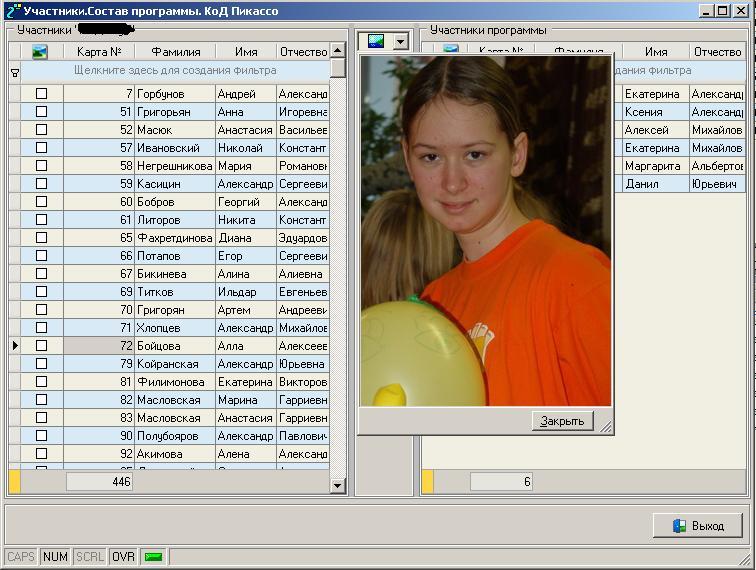This screenshot has height=570, width=756.
Task: Click the record count 6 footer in right grid
Action: click(x=501, y=481)
